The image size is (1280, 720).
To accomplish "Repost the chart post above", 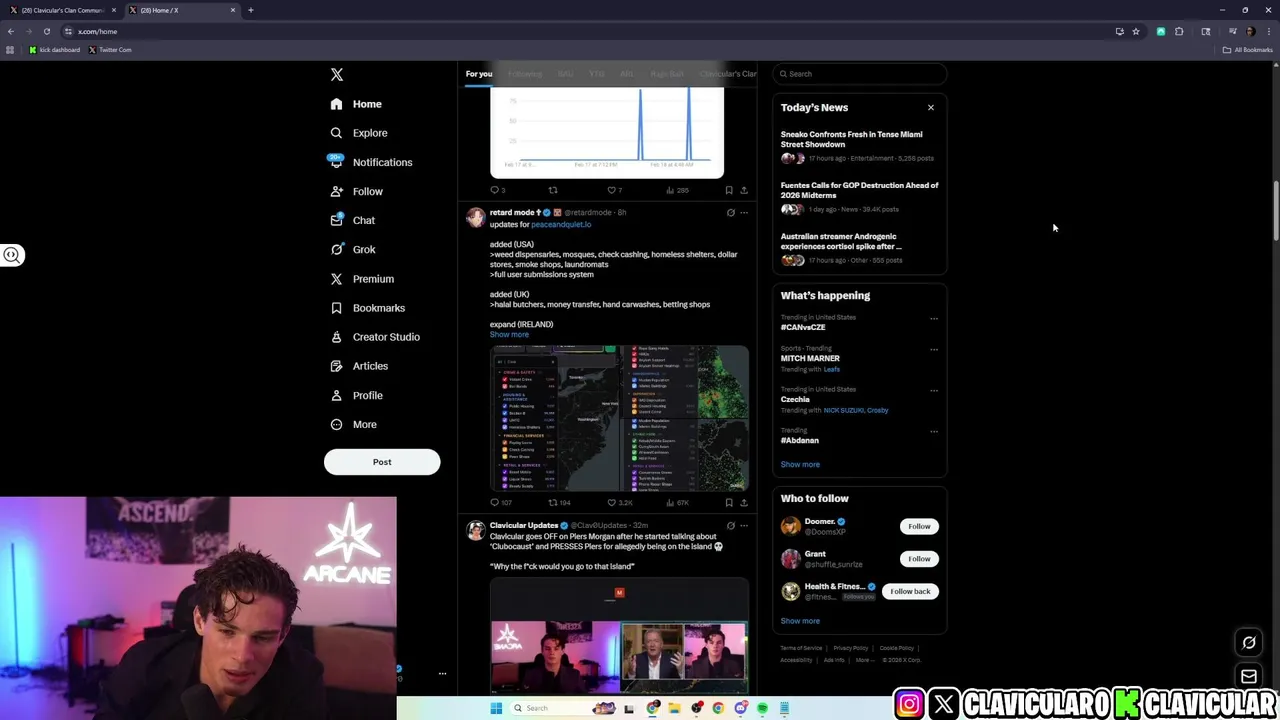I will [553, 190].
